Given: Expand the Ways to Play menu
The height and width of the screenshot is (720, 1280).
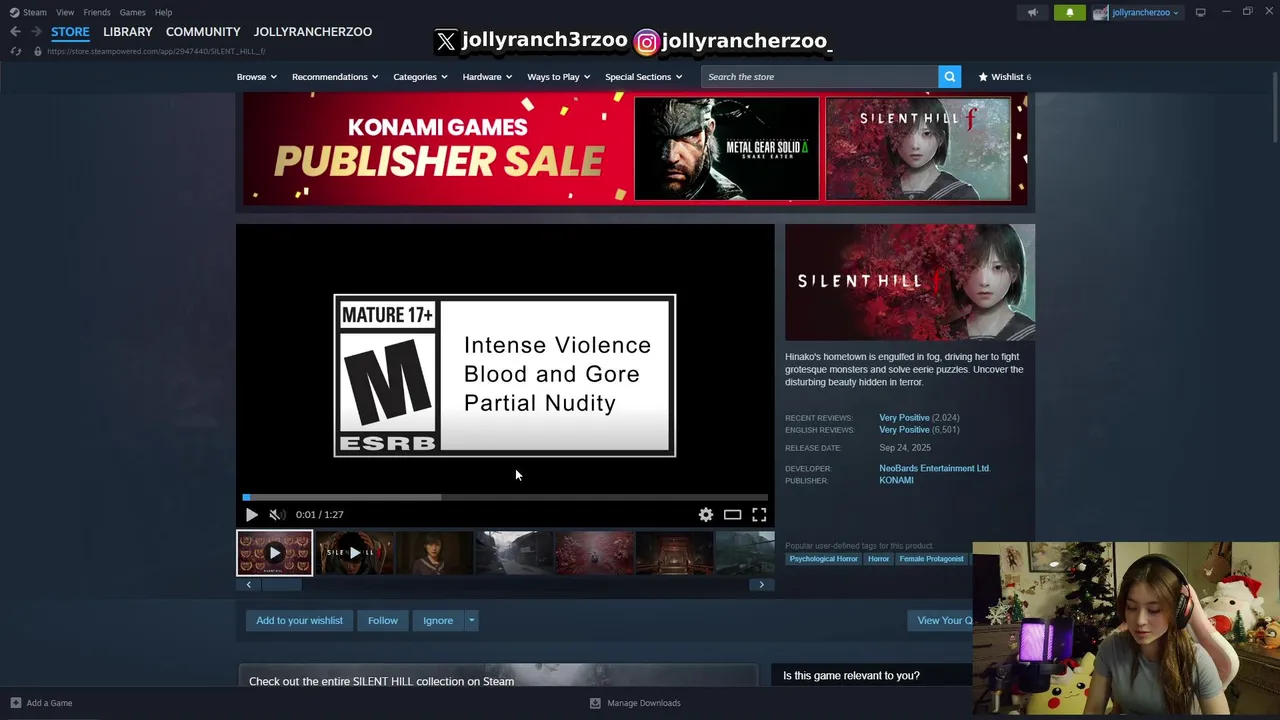Looking at the screenshot, I should [558, 77].
